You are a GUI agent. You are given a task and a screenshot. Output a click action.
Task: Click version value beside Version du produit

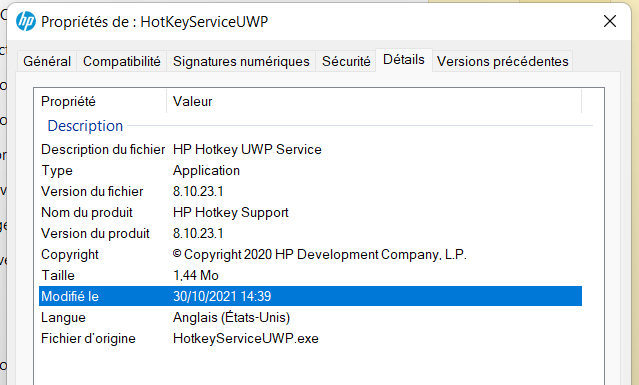pos(198,233)
